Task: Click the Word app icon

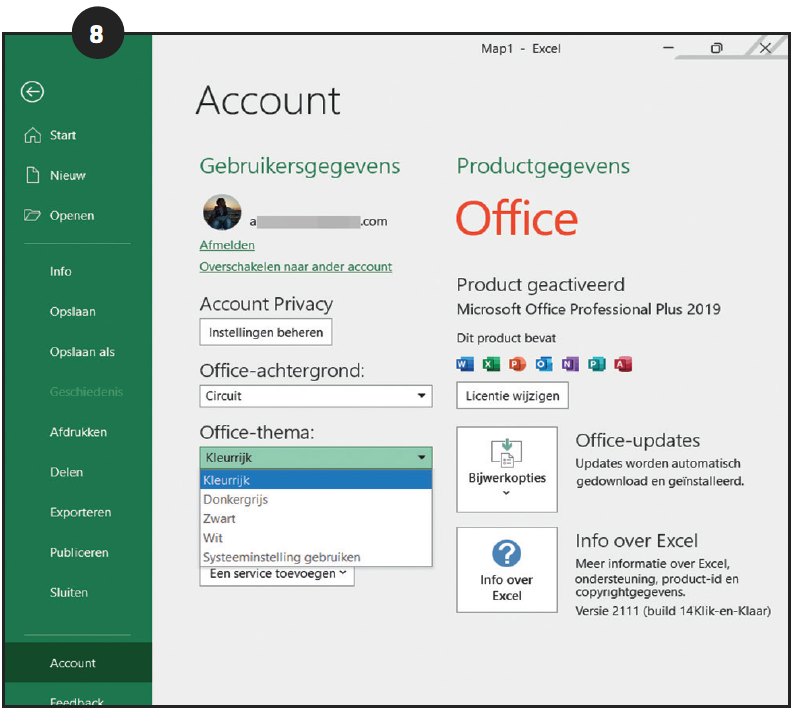Action: tap(465, 364)
